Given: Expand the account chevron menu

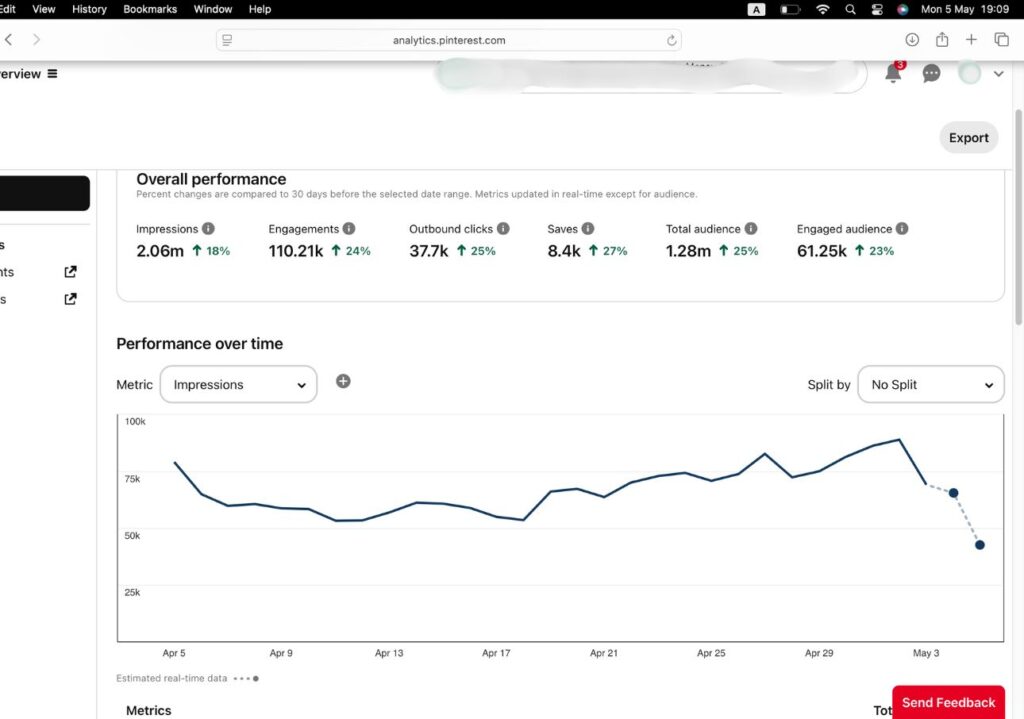Looking at the screenshot, I should pyautogui.click(x=998, y=74).
